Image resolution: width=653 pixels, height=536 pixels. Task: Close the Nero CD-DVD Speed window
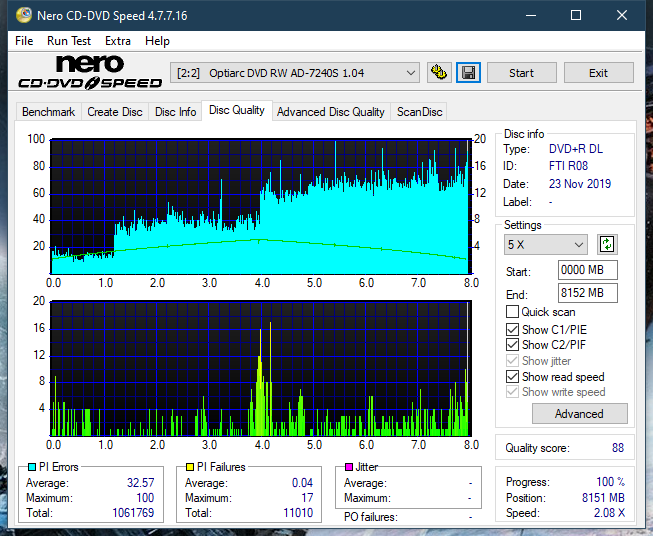[622, 15]
